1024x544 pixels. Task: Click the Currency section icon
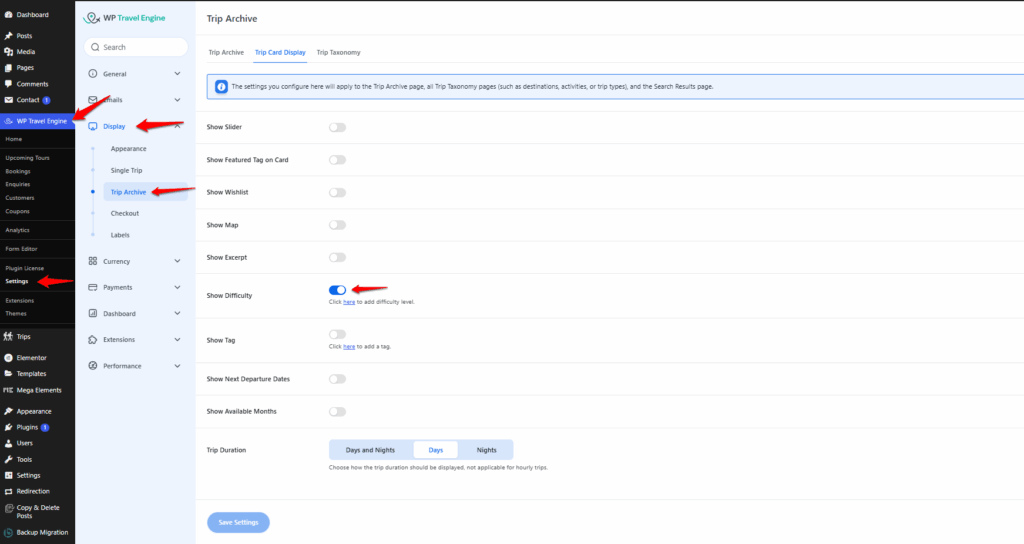click(93, 261)
